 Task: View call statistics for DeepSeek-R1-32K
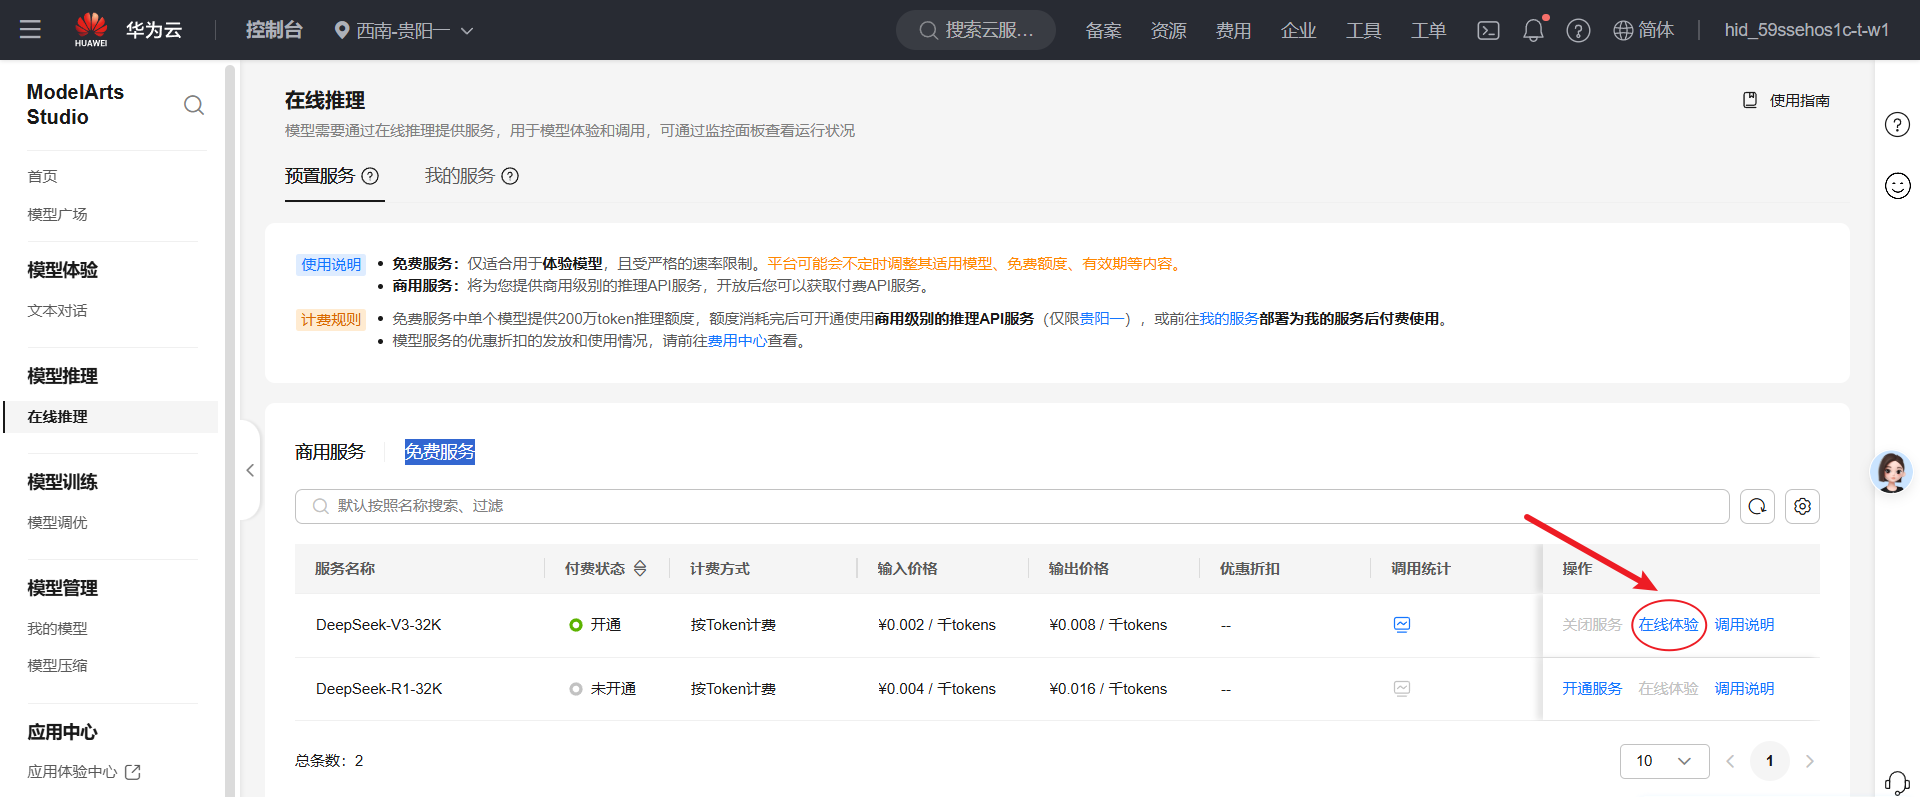pyautogui.click(x=1402, y=689)
